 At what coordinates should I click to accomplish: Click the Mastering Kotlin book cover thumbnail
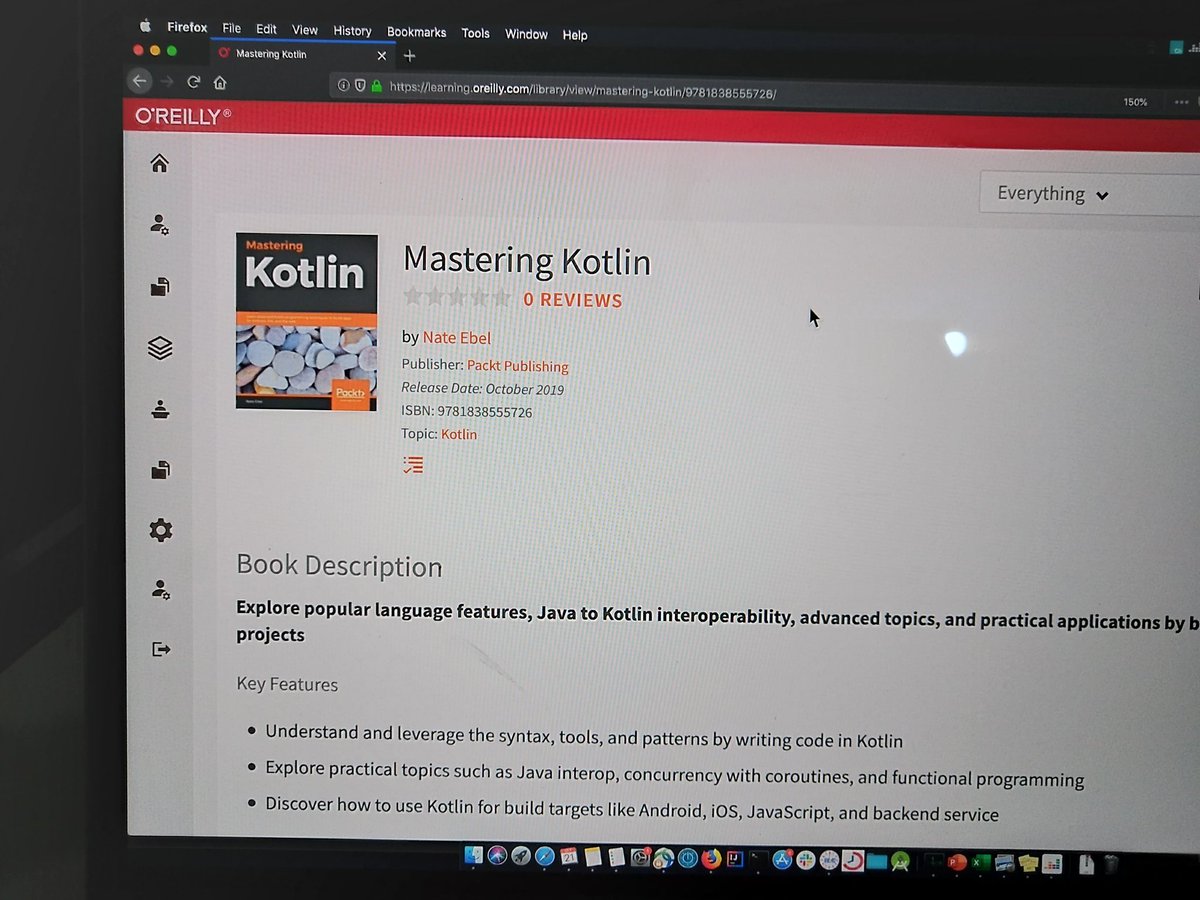[306, 322]
